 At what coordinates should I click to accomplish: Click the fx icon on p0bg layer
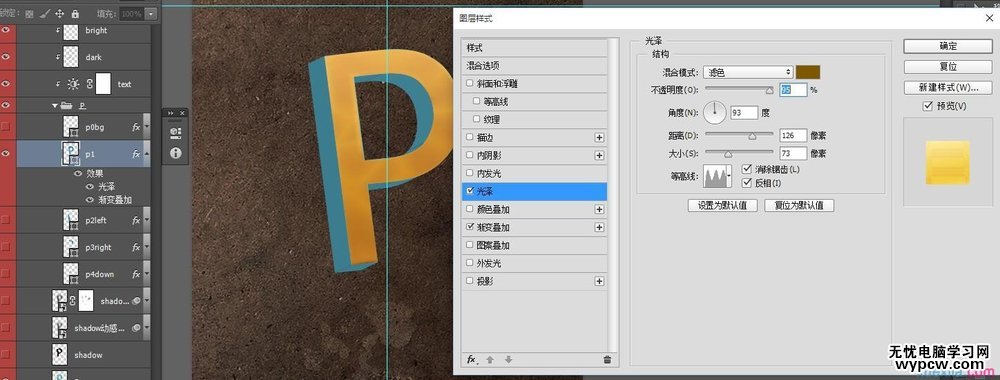pyautogui.click(x=136, y=127)
